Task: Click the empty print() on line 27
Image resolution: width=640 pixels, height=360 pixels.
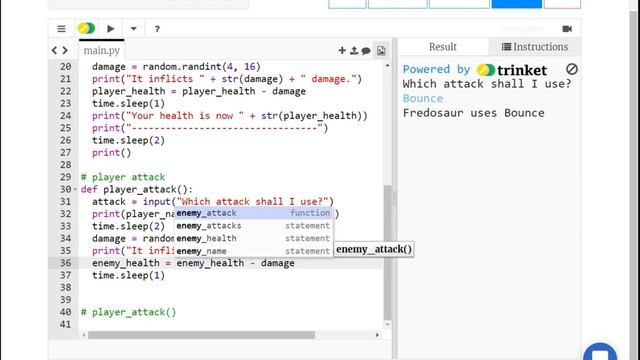Action: point(111,153)
